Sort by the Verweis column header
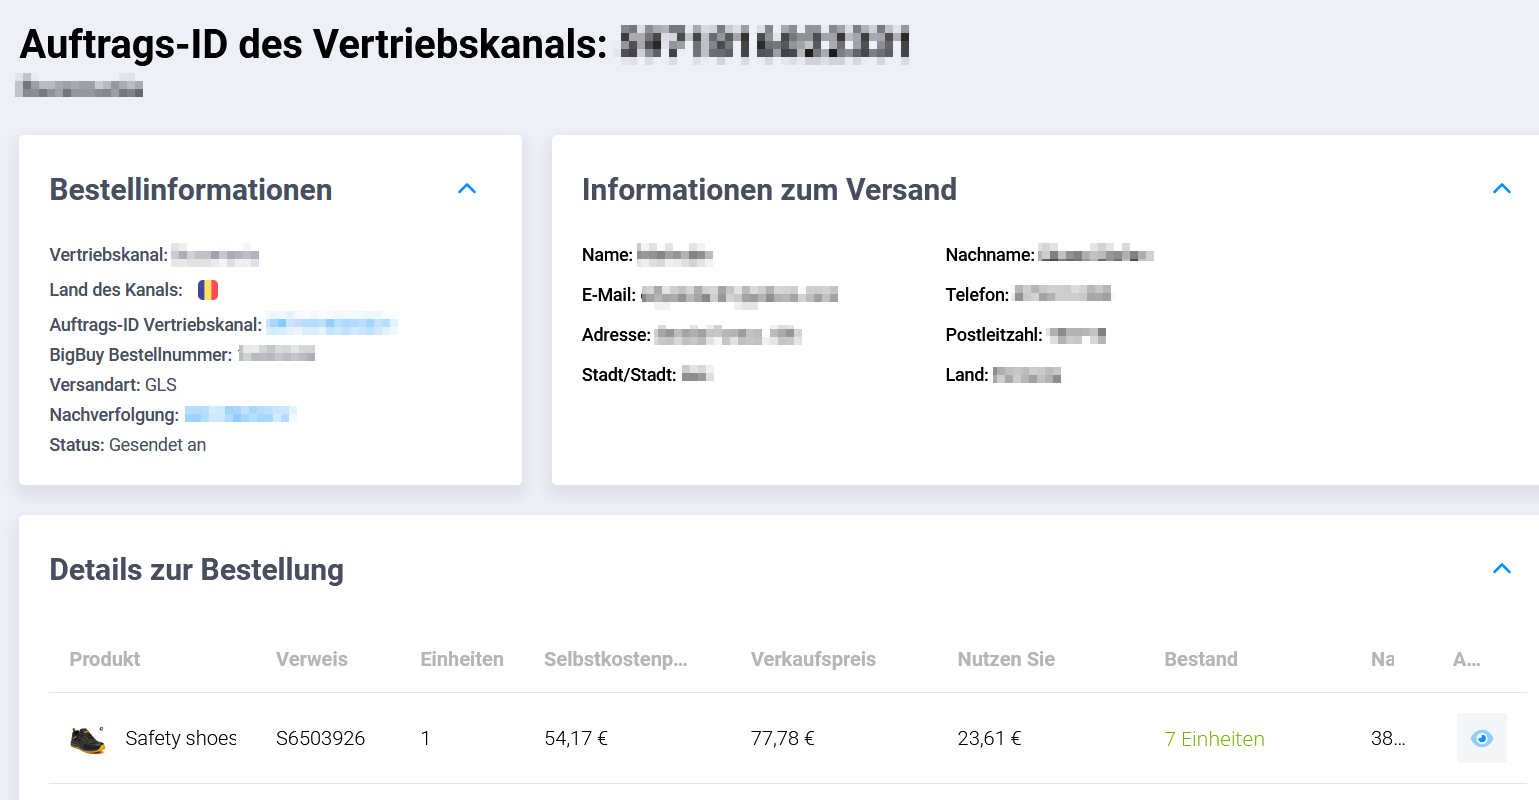Viewport: 1539px width, 800px height. [x=312, y=659]
